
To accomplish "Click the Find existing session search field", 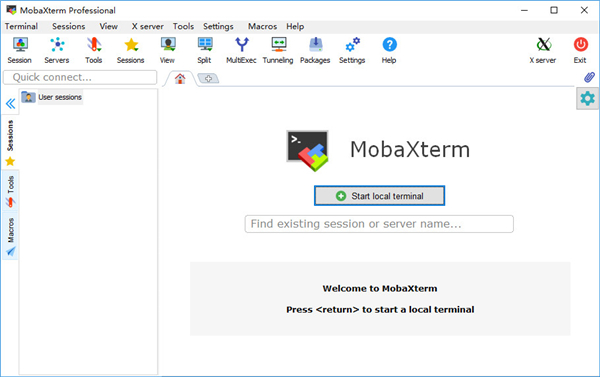I will pos(379,224).
